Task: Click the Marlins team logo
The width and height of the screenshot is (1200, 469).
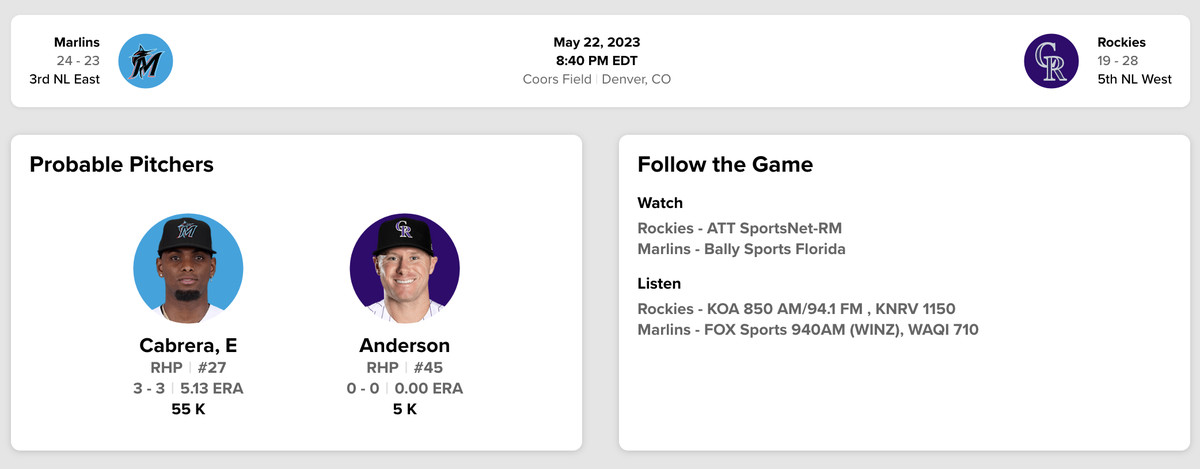Action: pyautogui.click(x=146, y=61)
